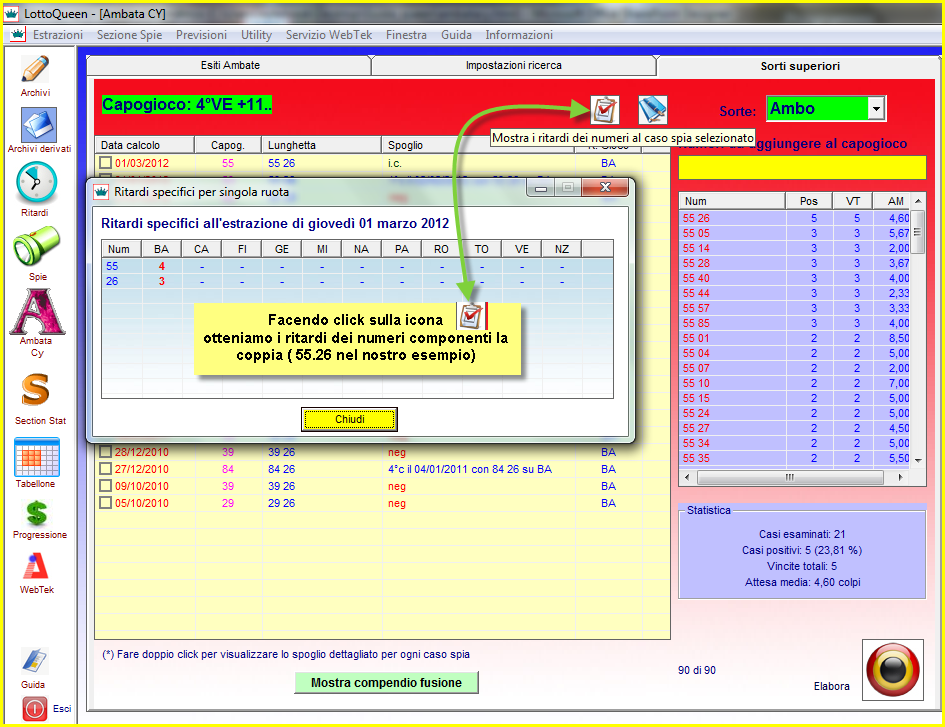The image size is (945, 727).
Task: Click the spoglio text 4°c il 04/01/2011
Action: (470, 468)
